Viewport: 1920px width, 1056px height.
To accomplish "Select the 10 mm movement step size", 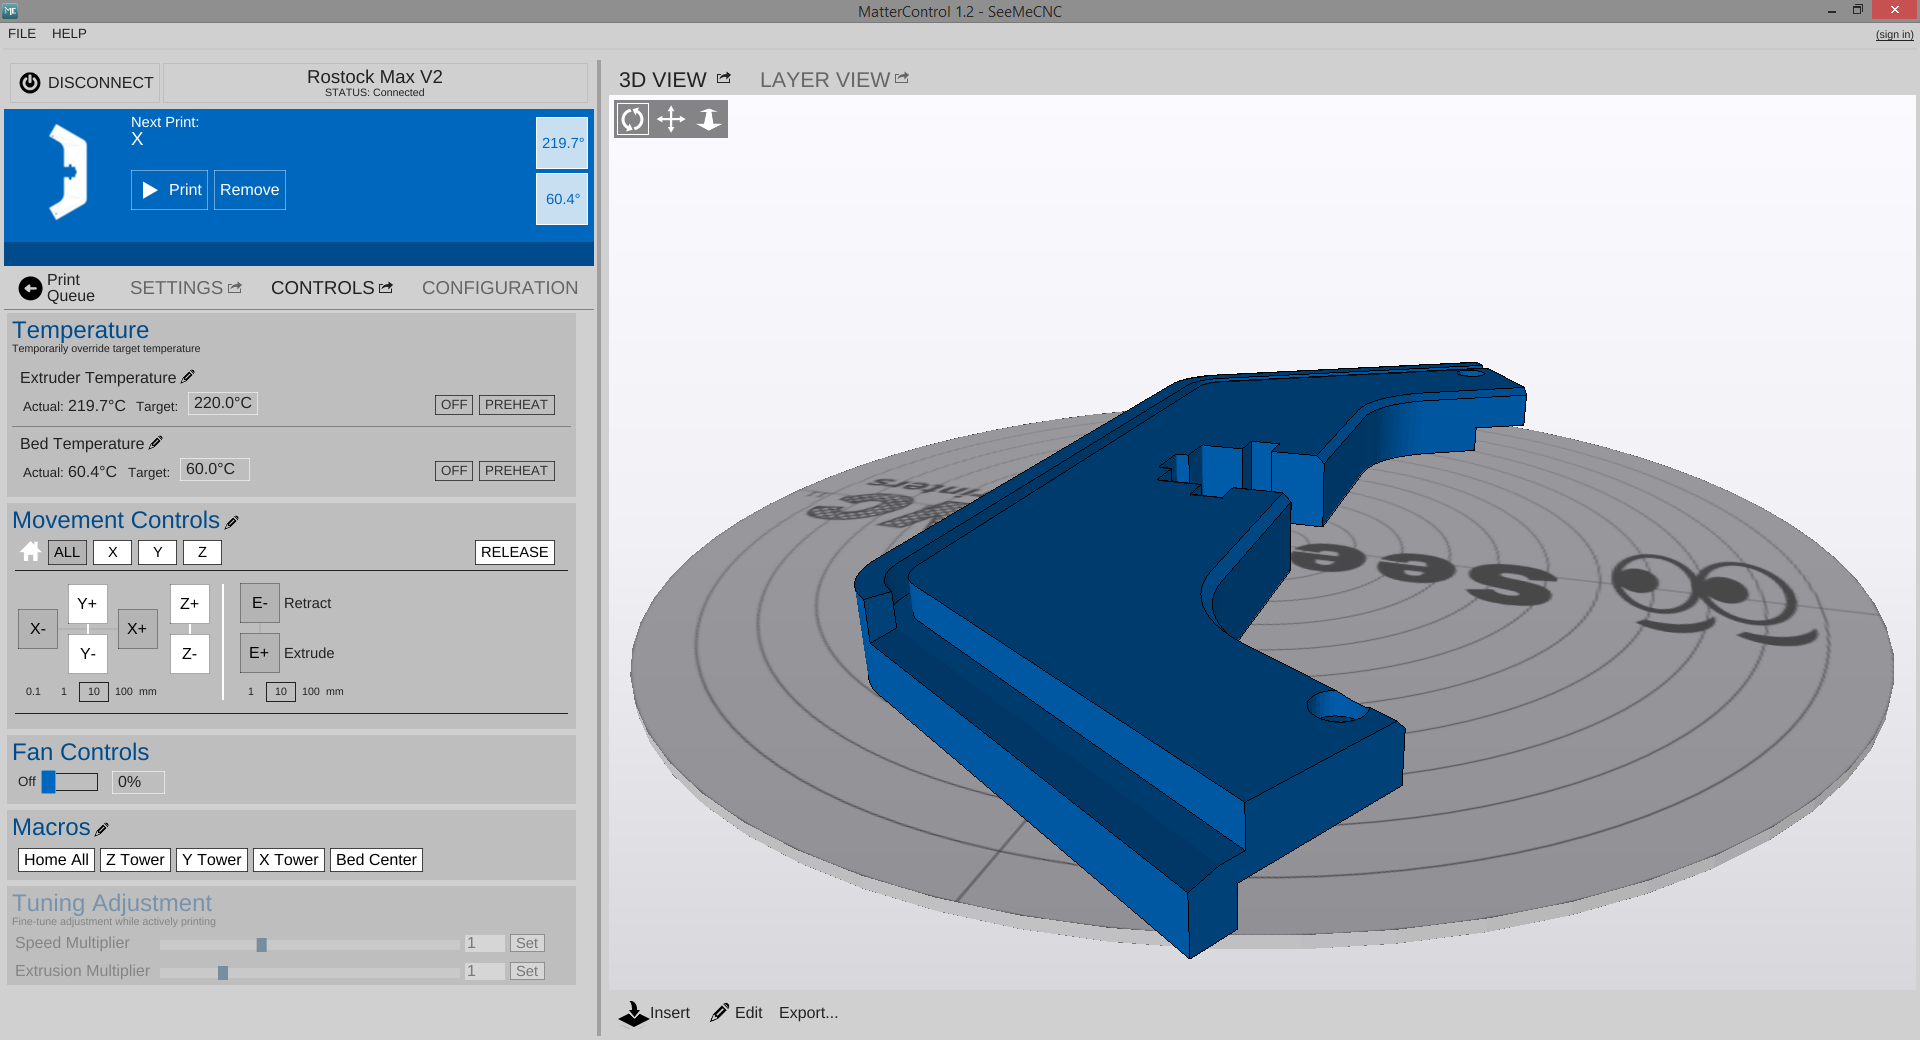I will coord(94,692).
